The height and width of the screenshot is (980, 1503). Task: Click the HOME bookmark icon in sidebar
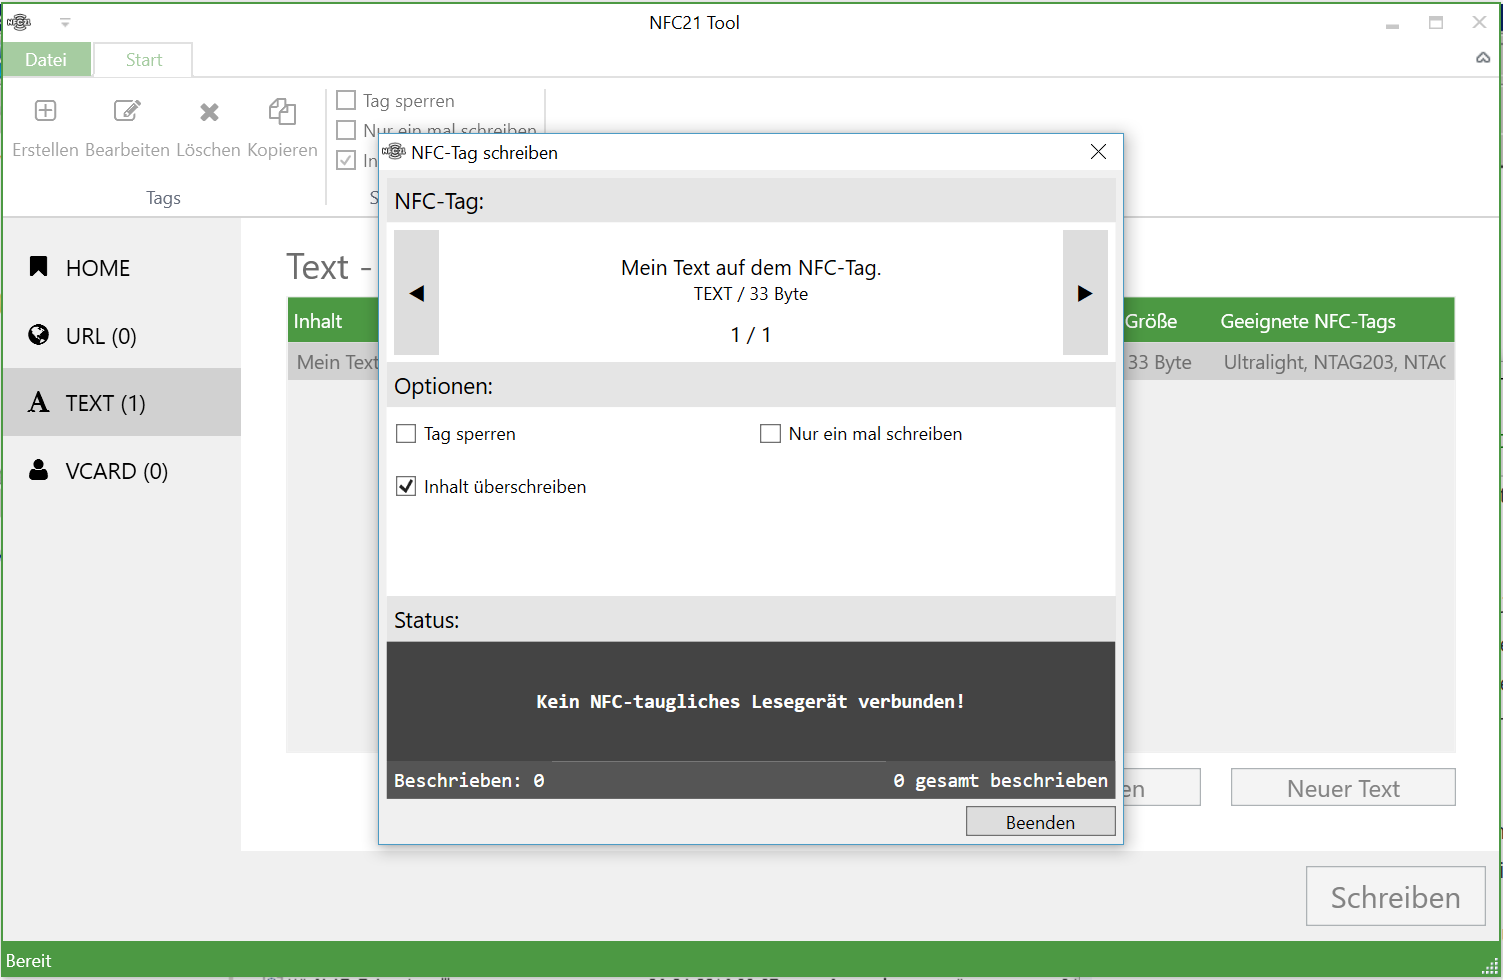point(39,266)
